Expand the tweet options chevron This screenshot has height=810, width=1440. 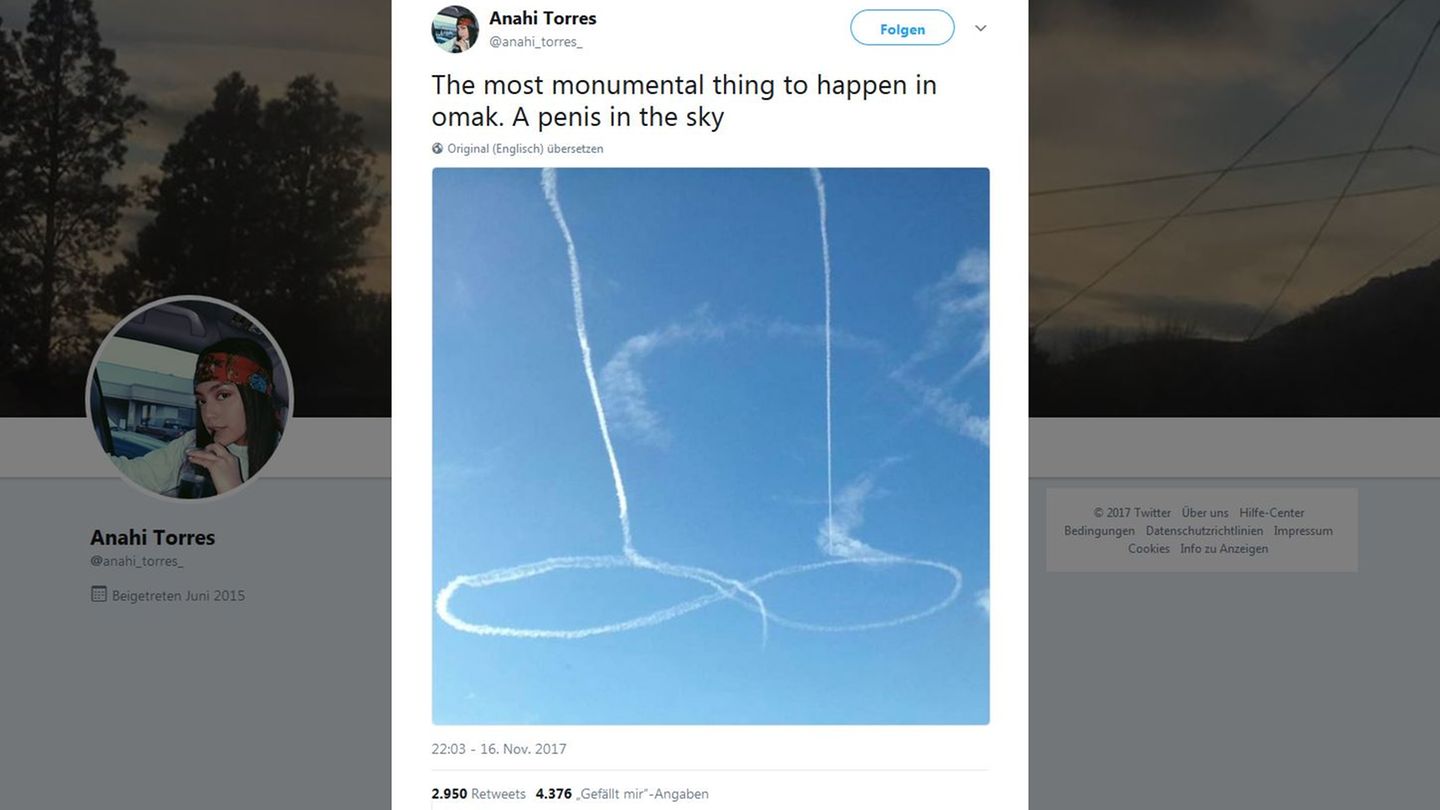981,28
